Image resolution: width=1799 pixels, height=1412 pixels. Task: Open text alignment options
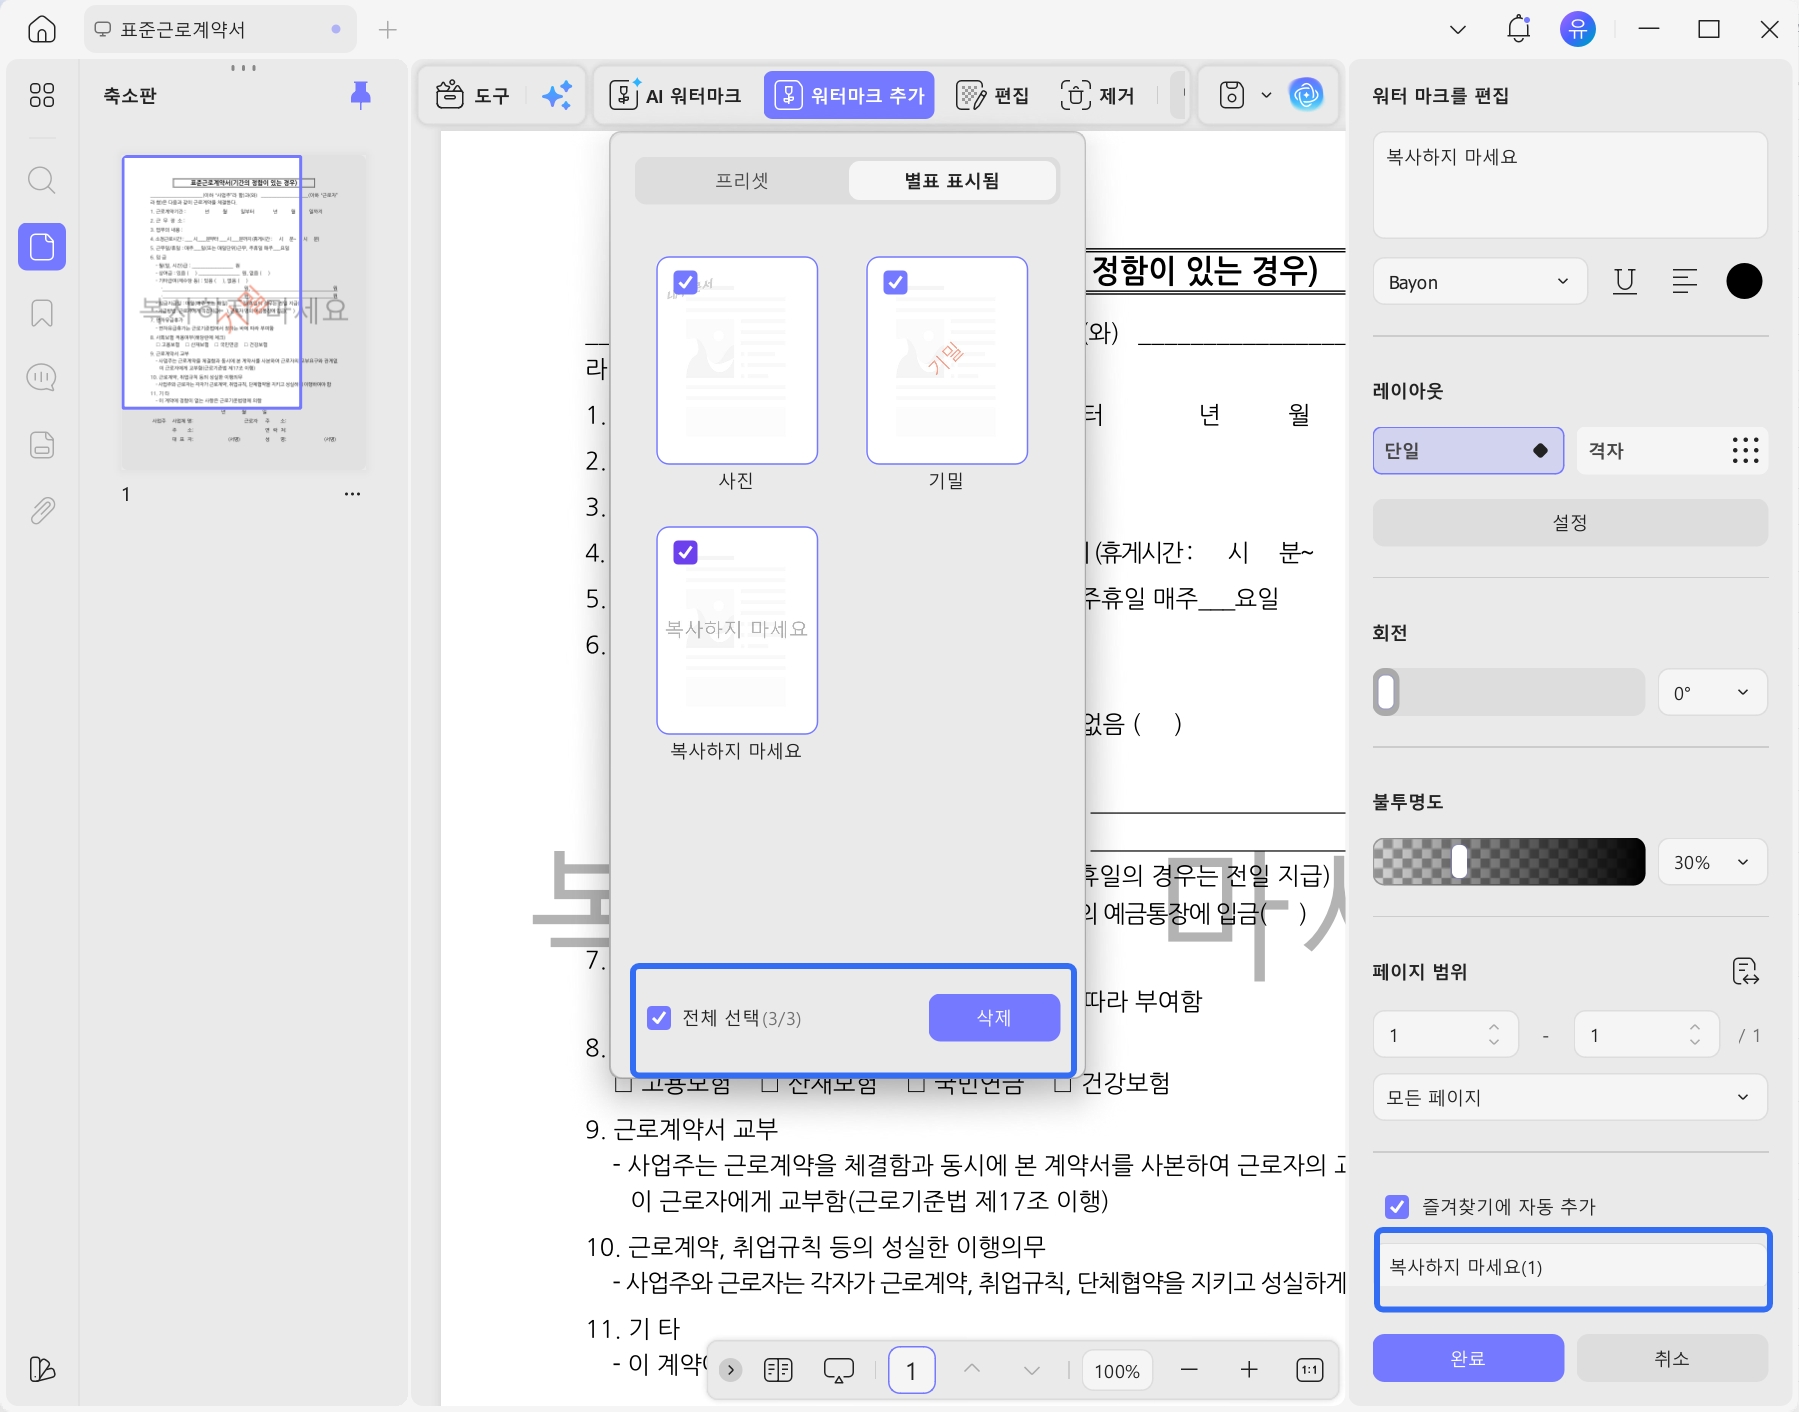(1685, 281)
